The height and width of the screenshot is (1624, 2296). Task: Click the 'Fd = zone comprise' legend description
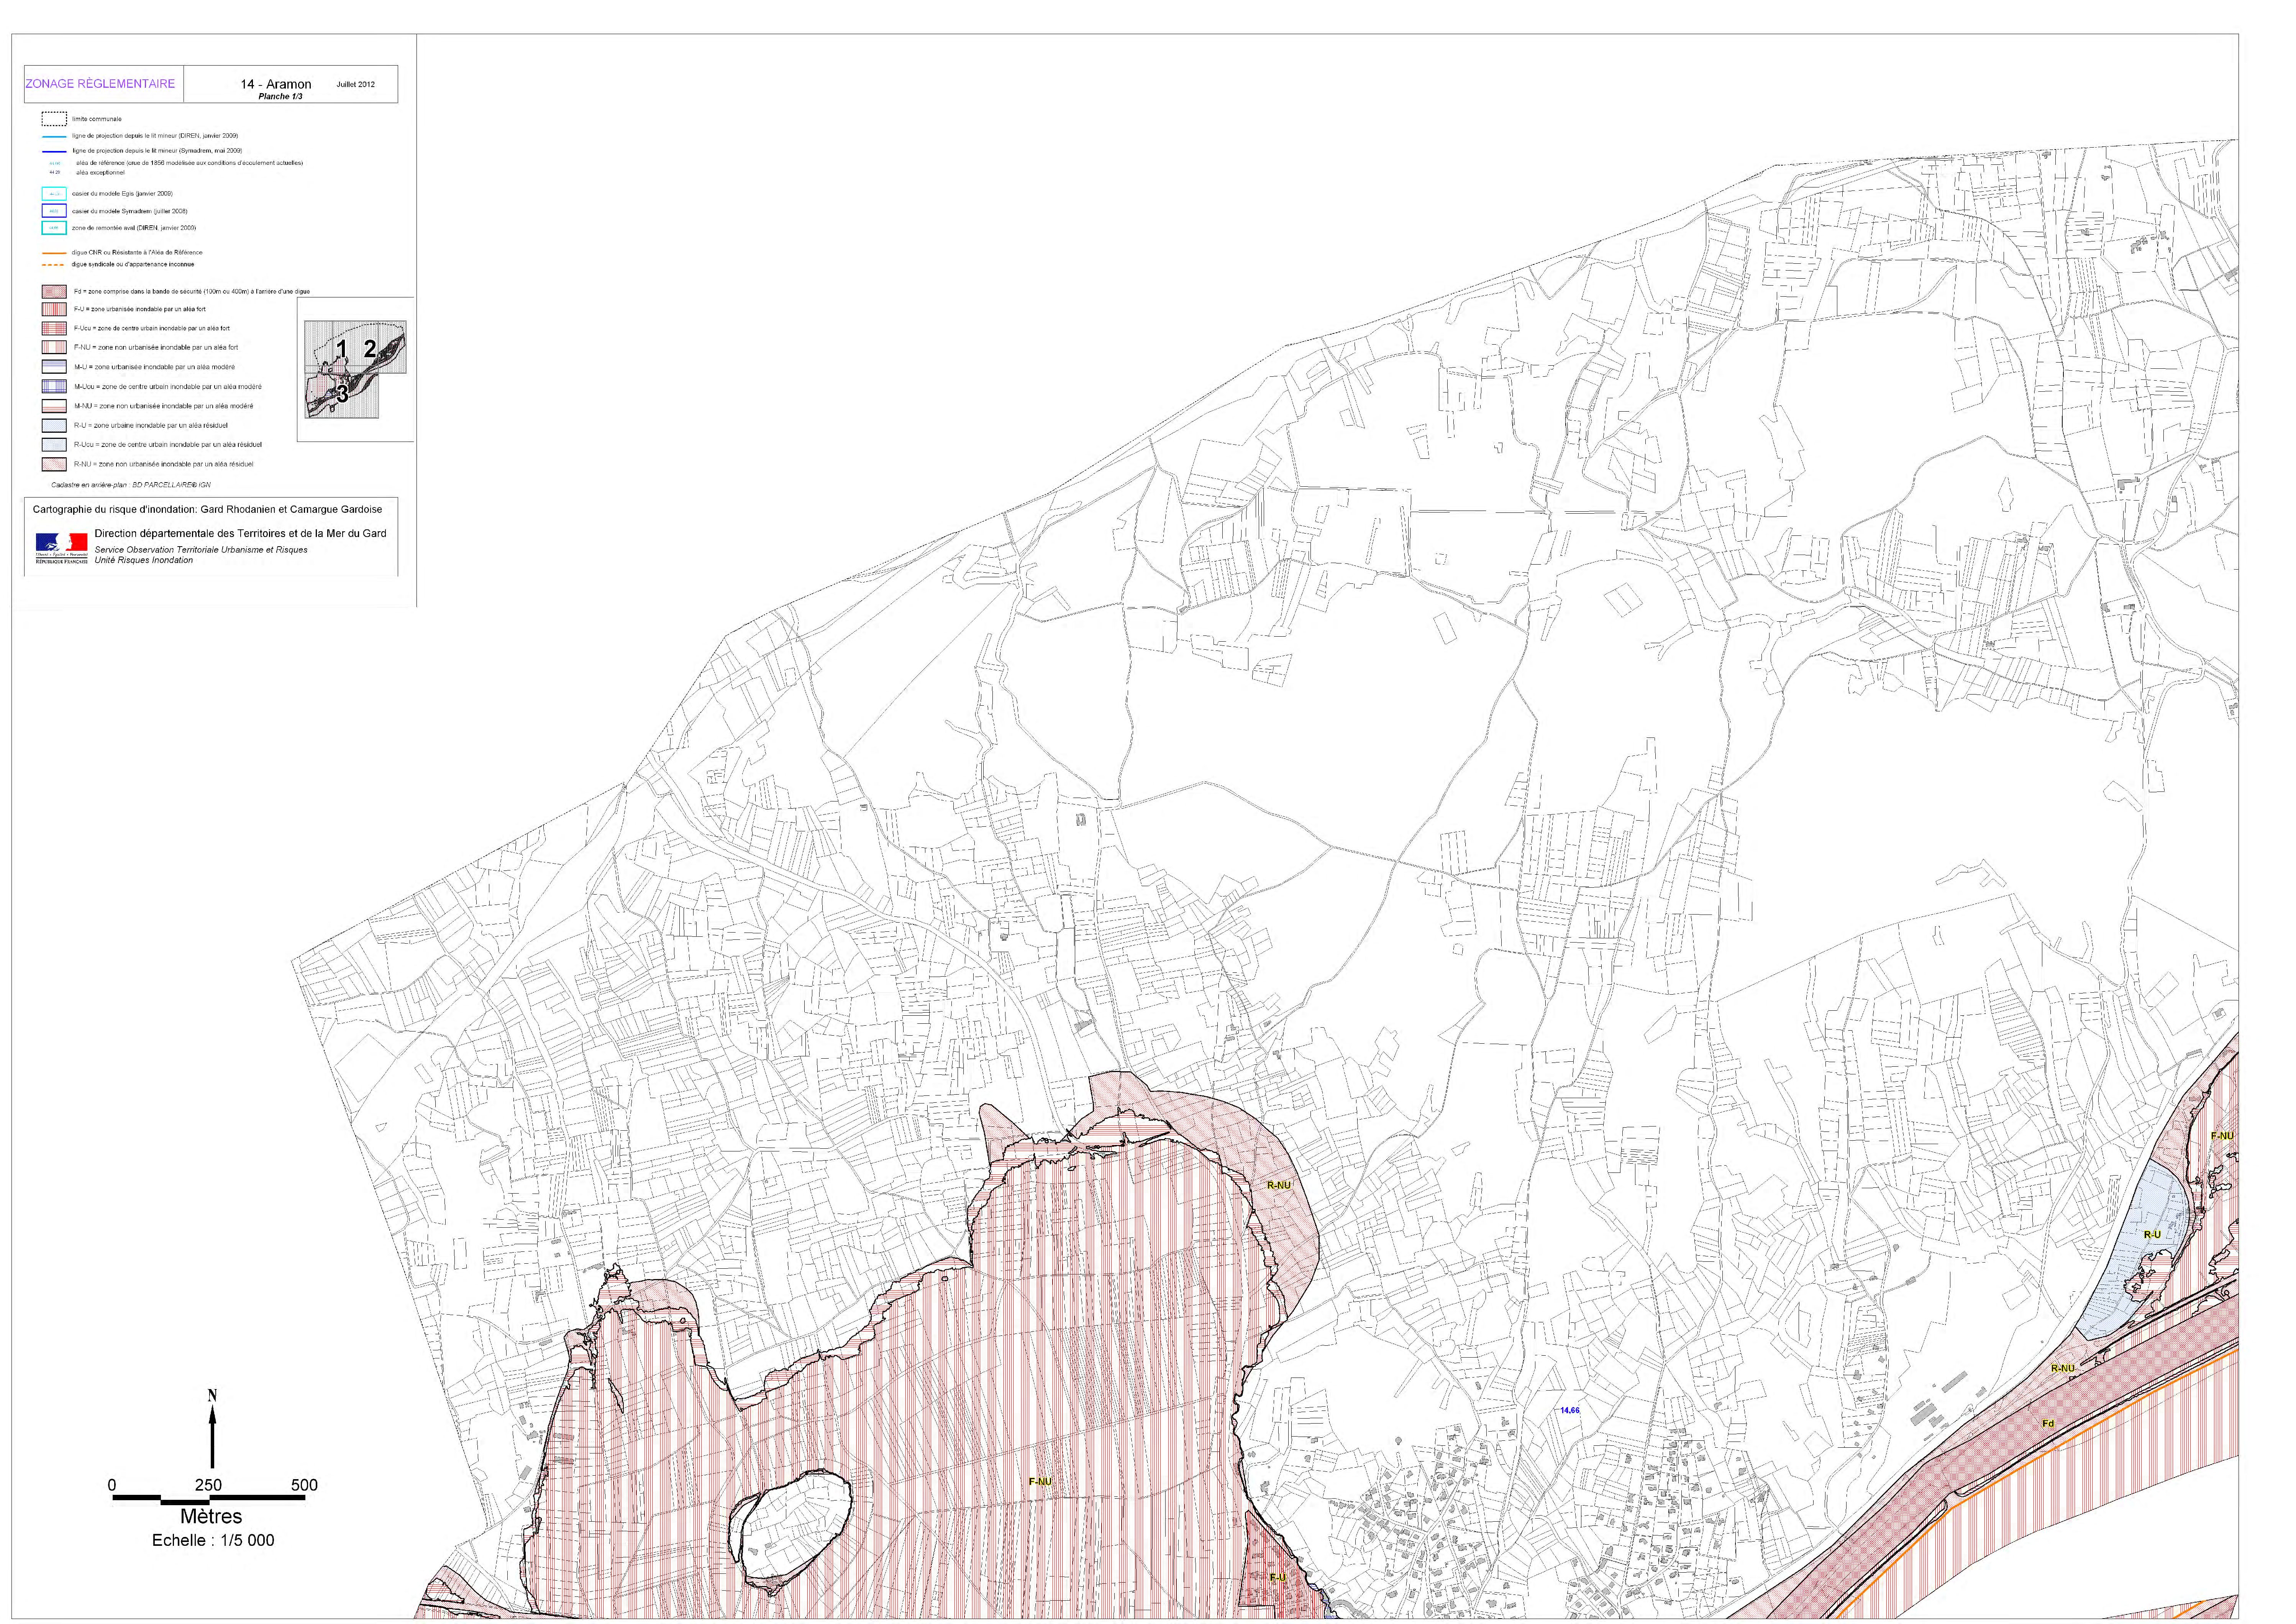click(192, 292)
